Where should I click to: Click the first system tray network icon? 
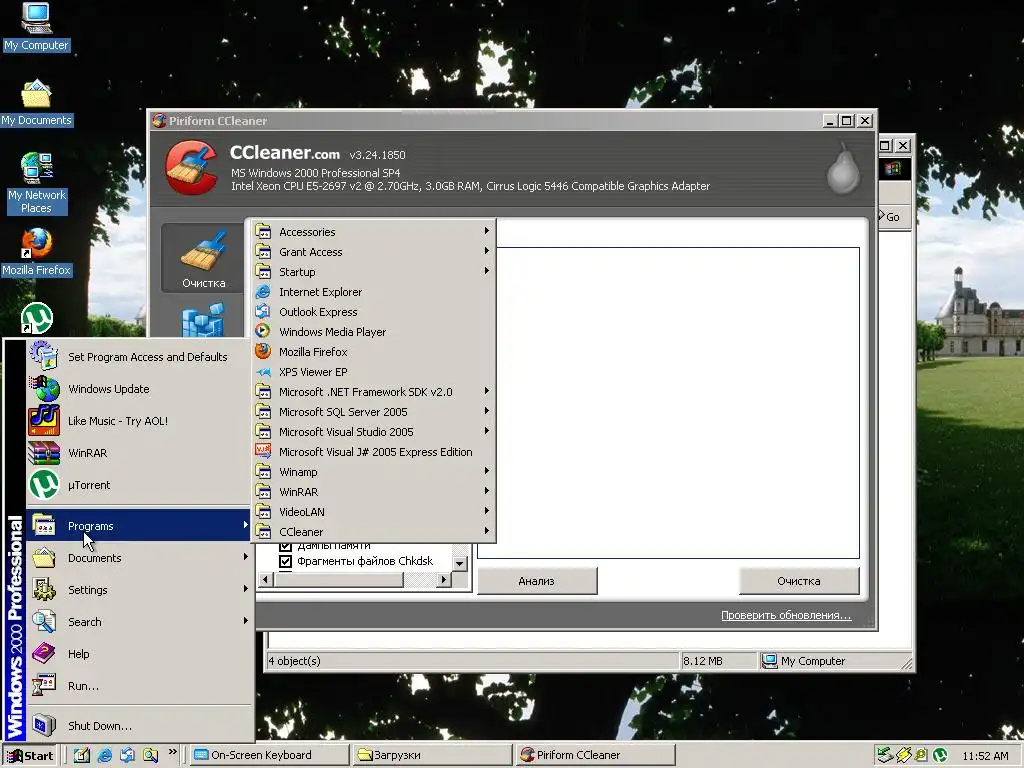885,755
